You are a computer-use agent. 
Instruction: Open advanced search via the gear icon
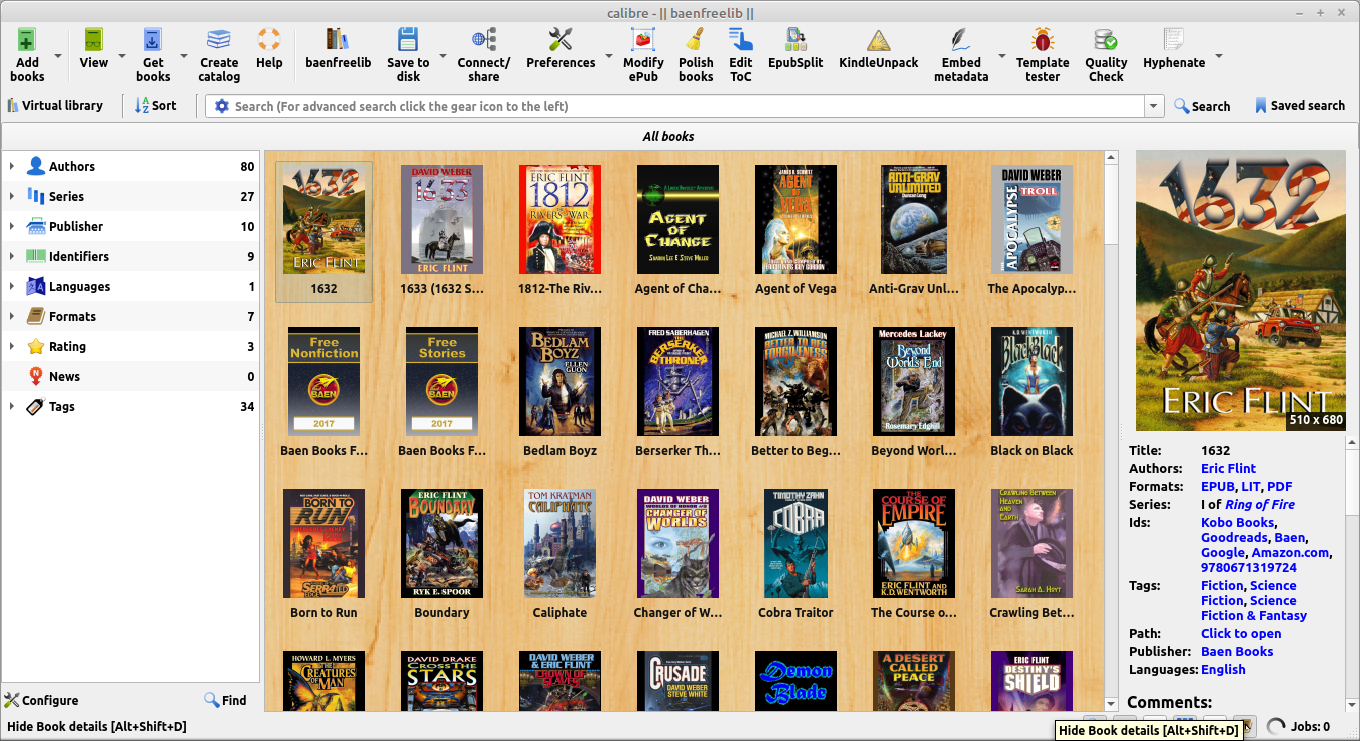click(x=222, y=106)
